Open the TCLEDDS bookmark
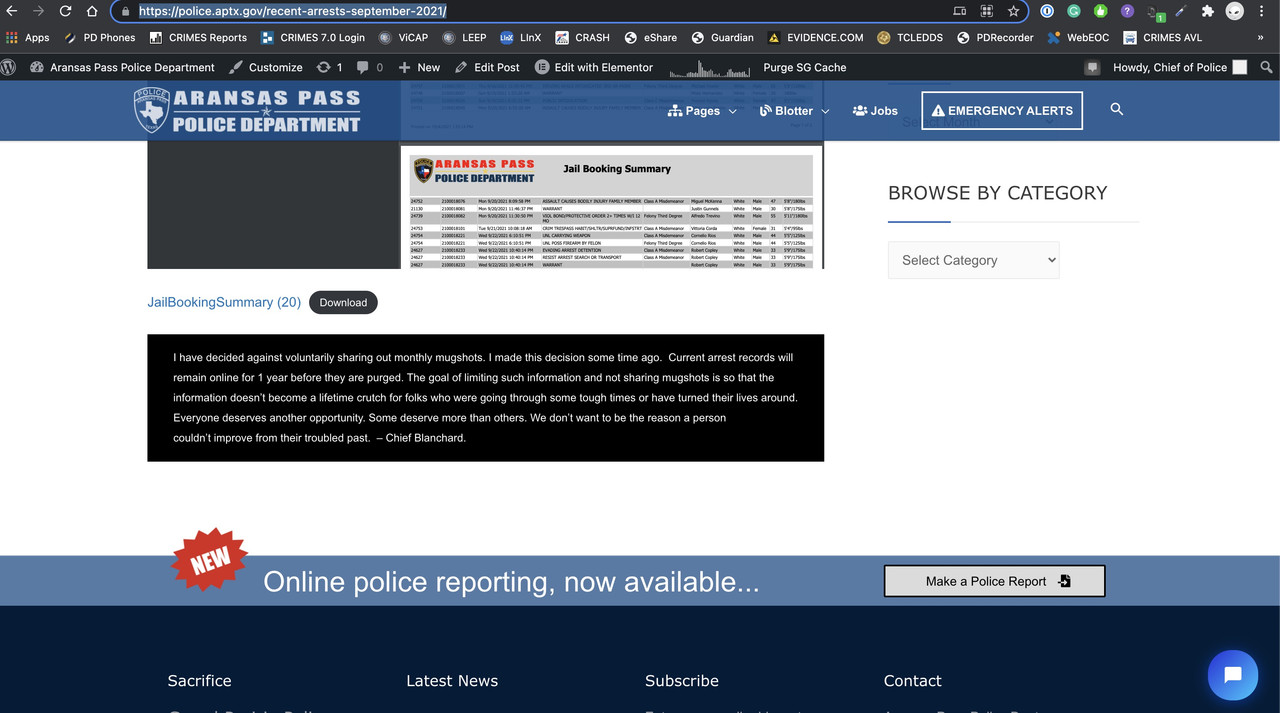Screen dimensions: 1280x713 [909, 37]
